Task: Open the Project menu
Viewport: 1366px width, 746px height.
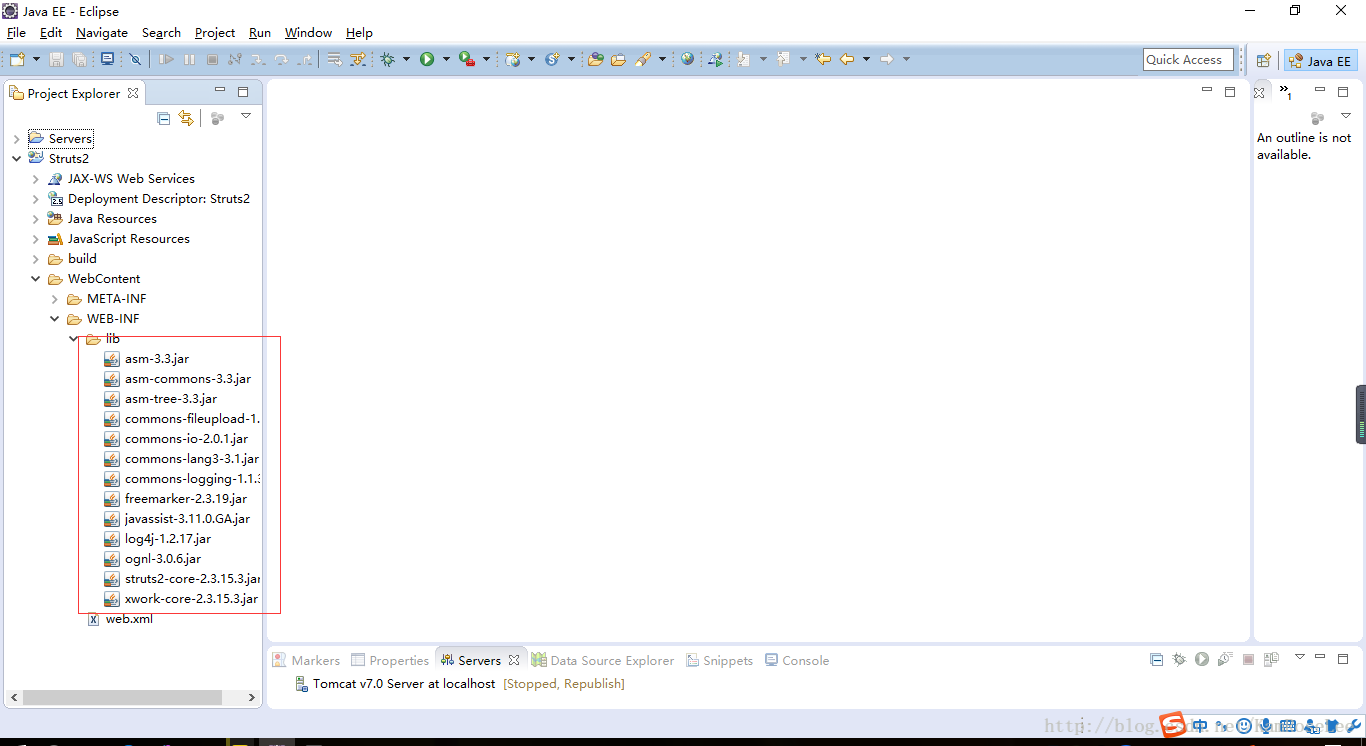Action: [215, 33]
